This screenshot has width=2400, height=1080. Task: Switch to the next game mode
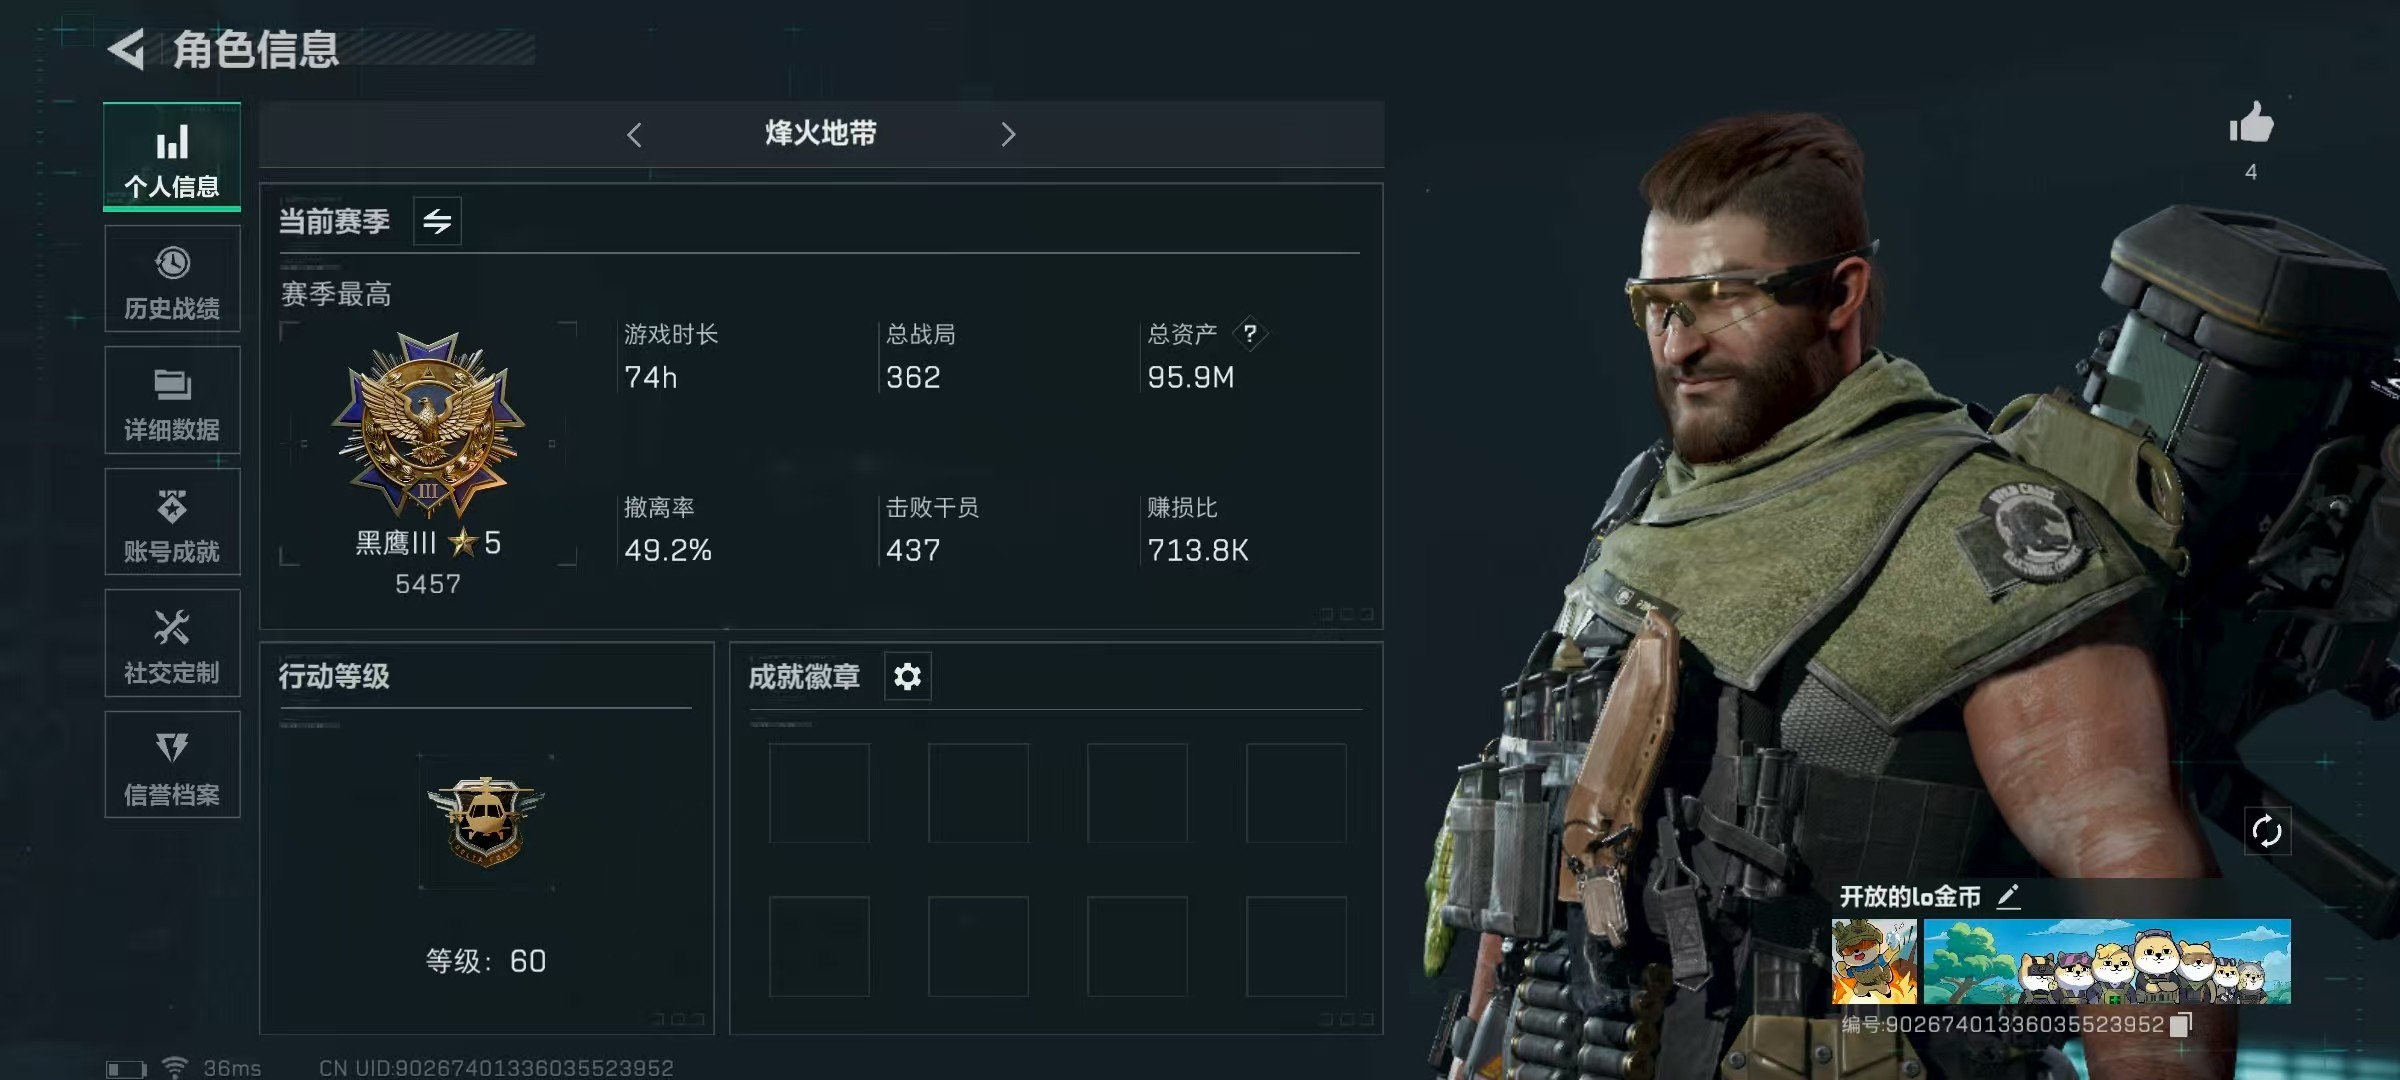(1008, 135)
